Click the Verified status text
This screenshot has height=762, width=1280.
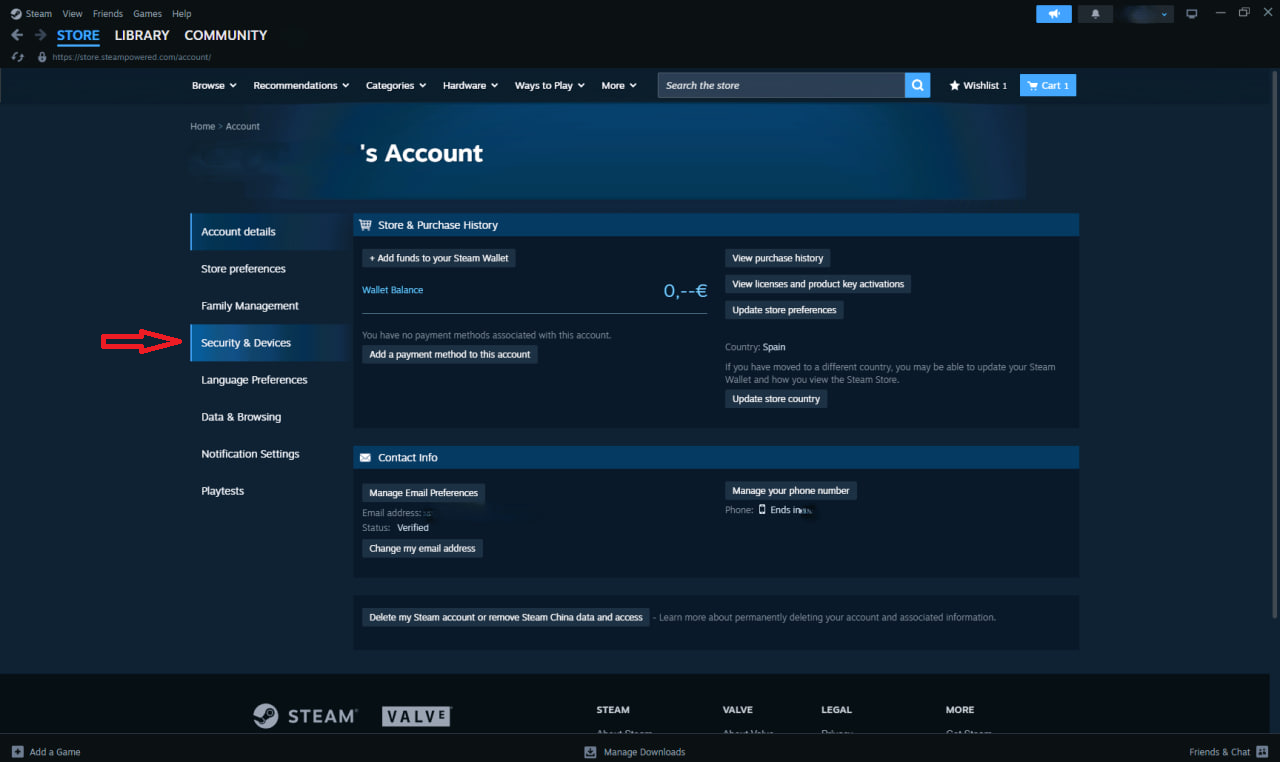[x=413, y=528]
